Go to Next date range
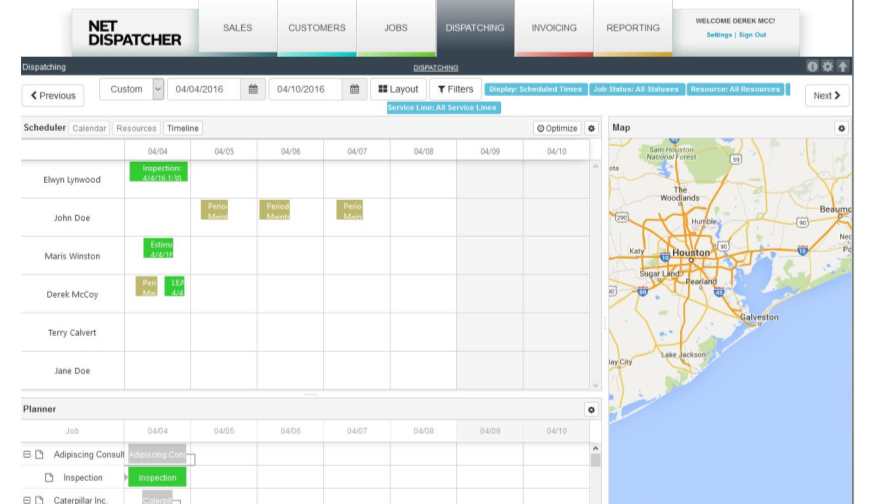Image resolution: width=896 pixels, height=504 pixels. point(827,95)
